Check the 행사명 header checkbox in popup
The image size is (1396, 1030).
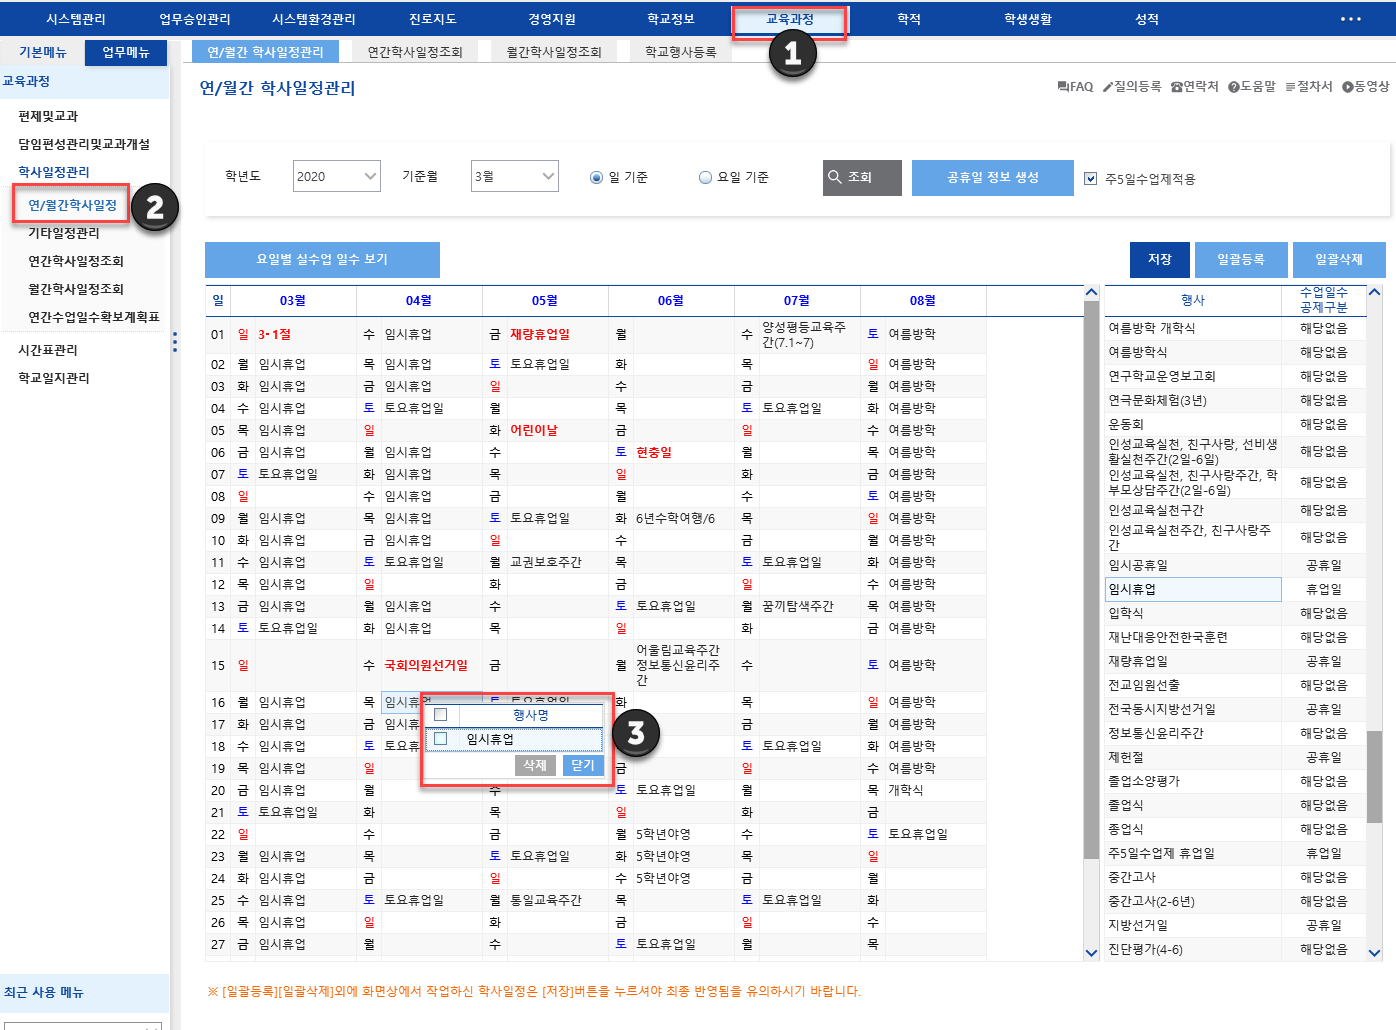(440, 714)
